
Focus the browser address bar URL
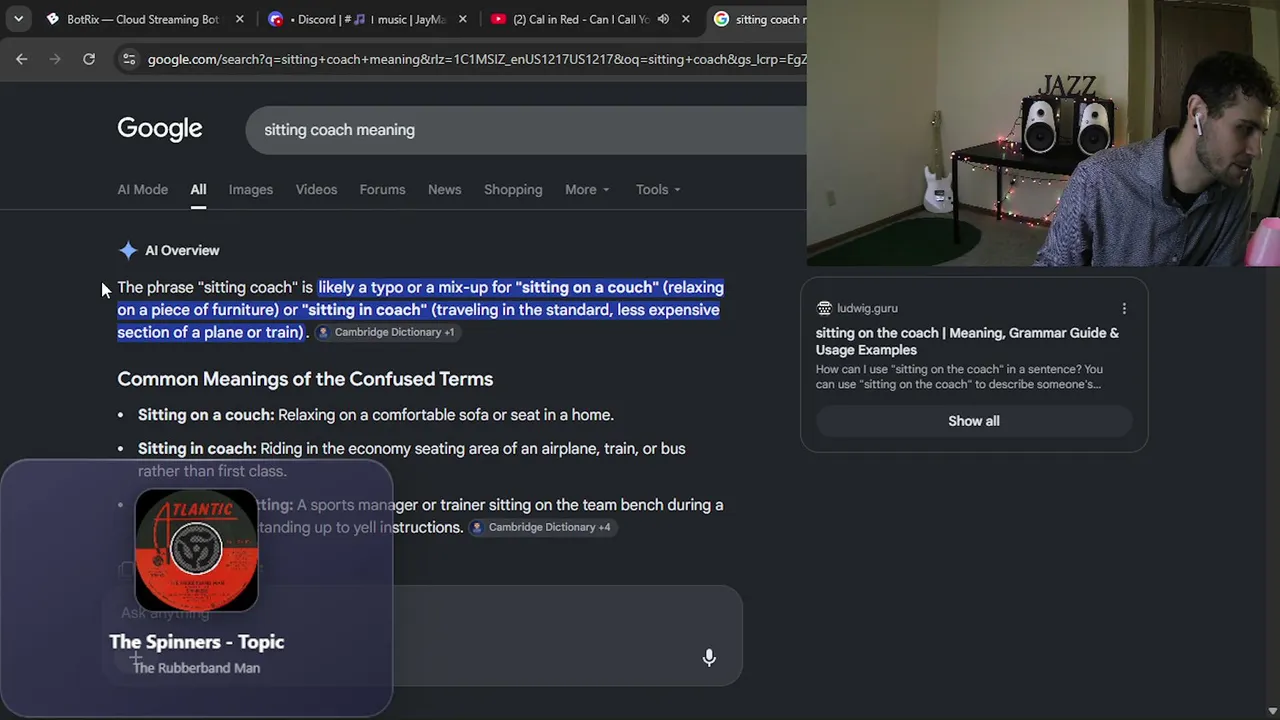(x=477, y=59)
